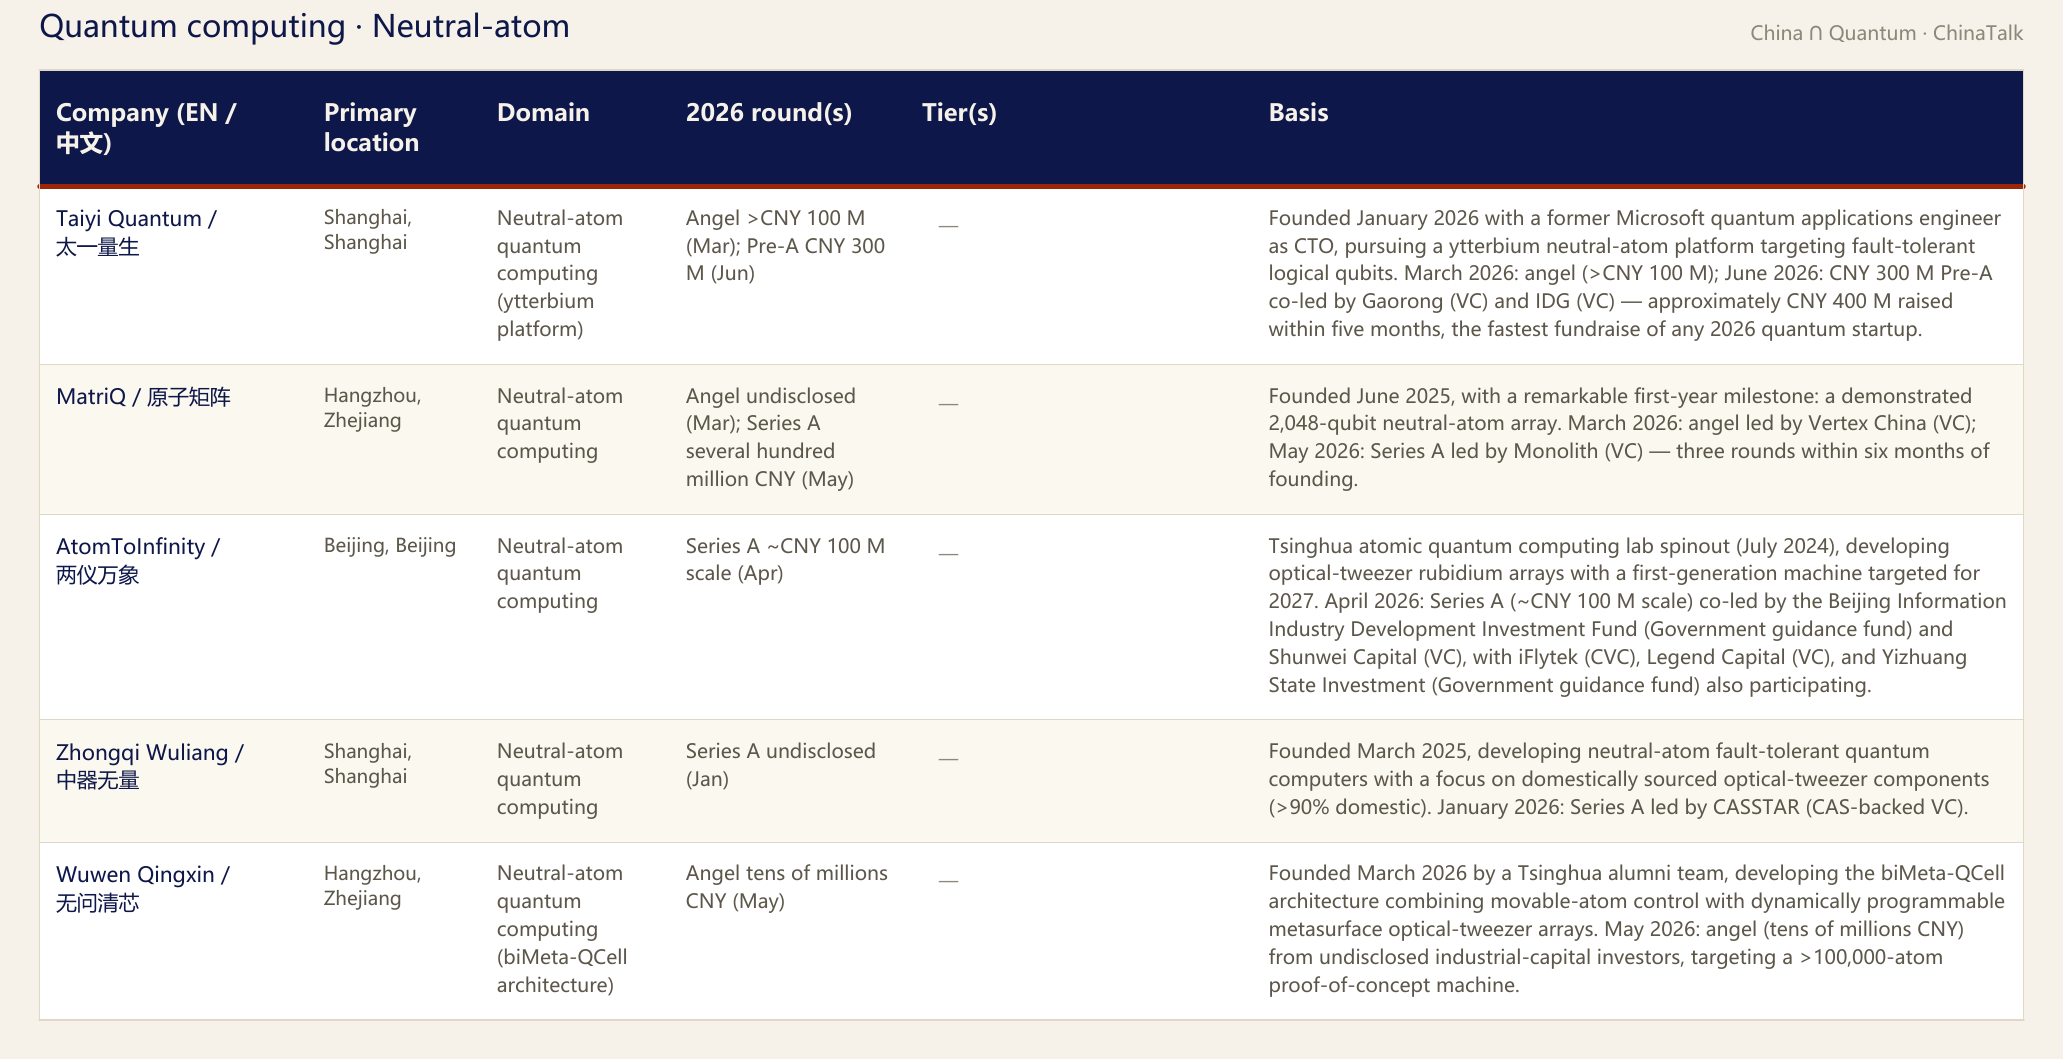Select the "Company (EN / 中文)" column header
Viewport: 2063px width, 1060px height.
pyautogui.click(x=146, y=127)
